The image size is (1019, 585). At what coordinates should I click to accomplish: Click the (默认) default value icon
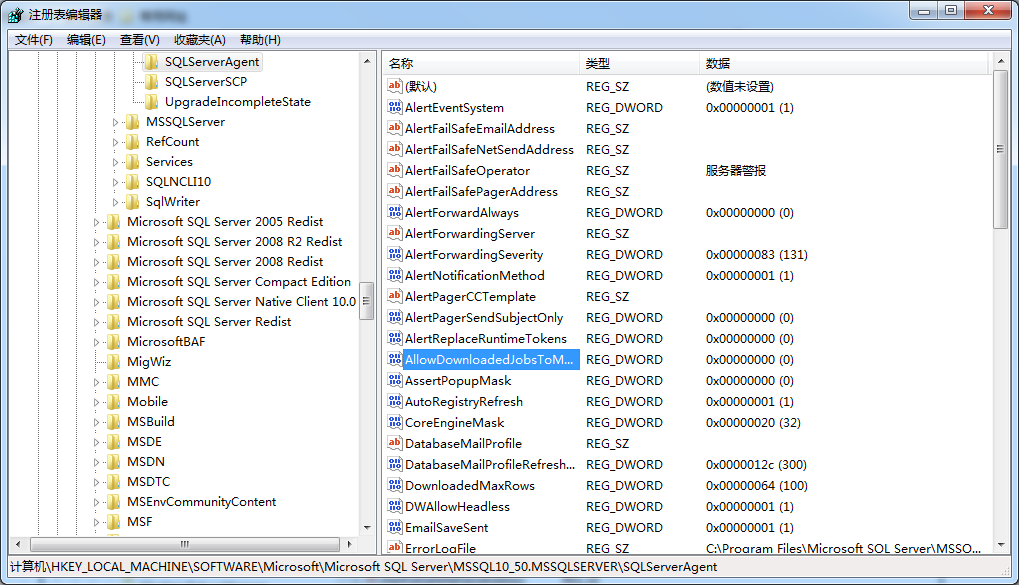395,87
